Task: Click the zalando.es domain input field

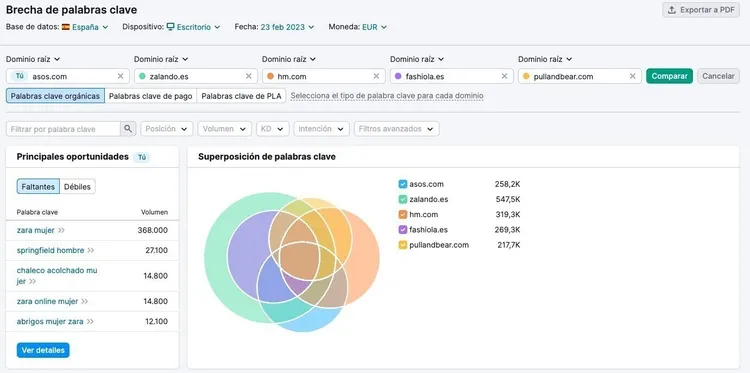Action: click(196, 76)
